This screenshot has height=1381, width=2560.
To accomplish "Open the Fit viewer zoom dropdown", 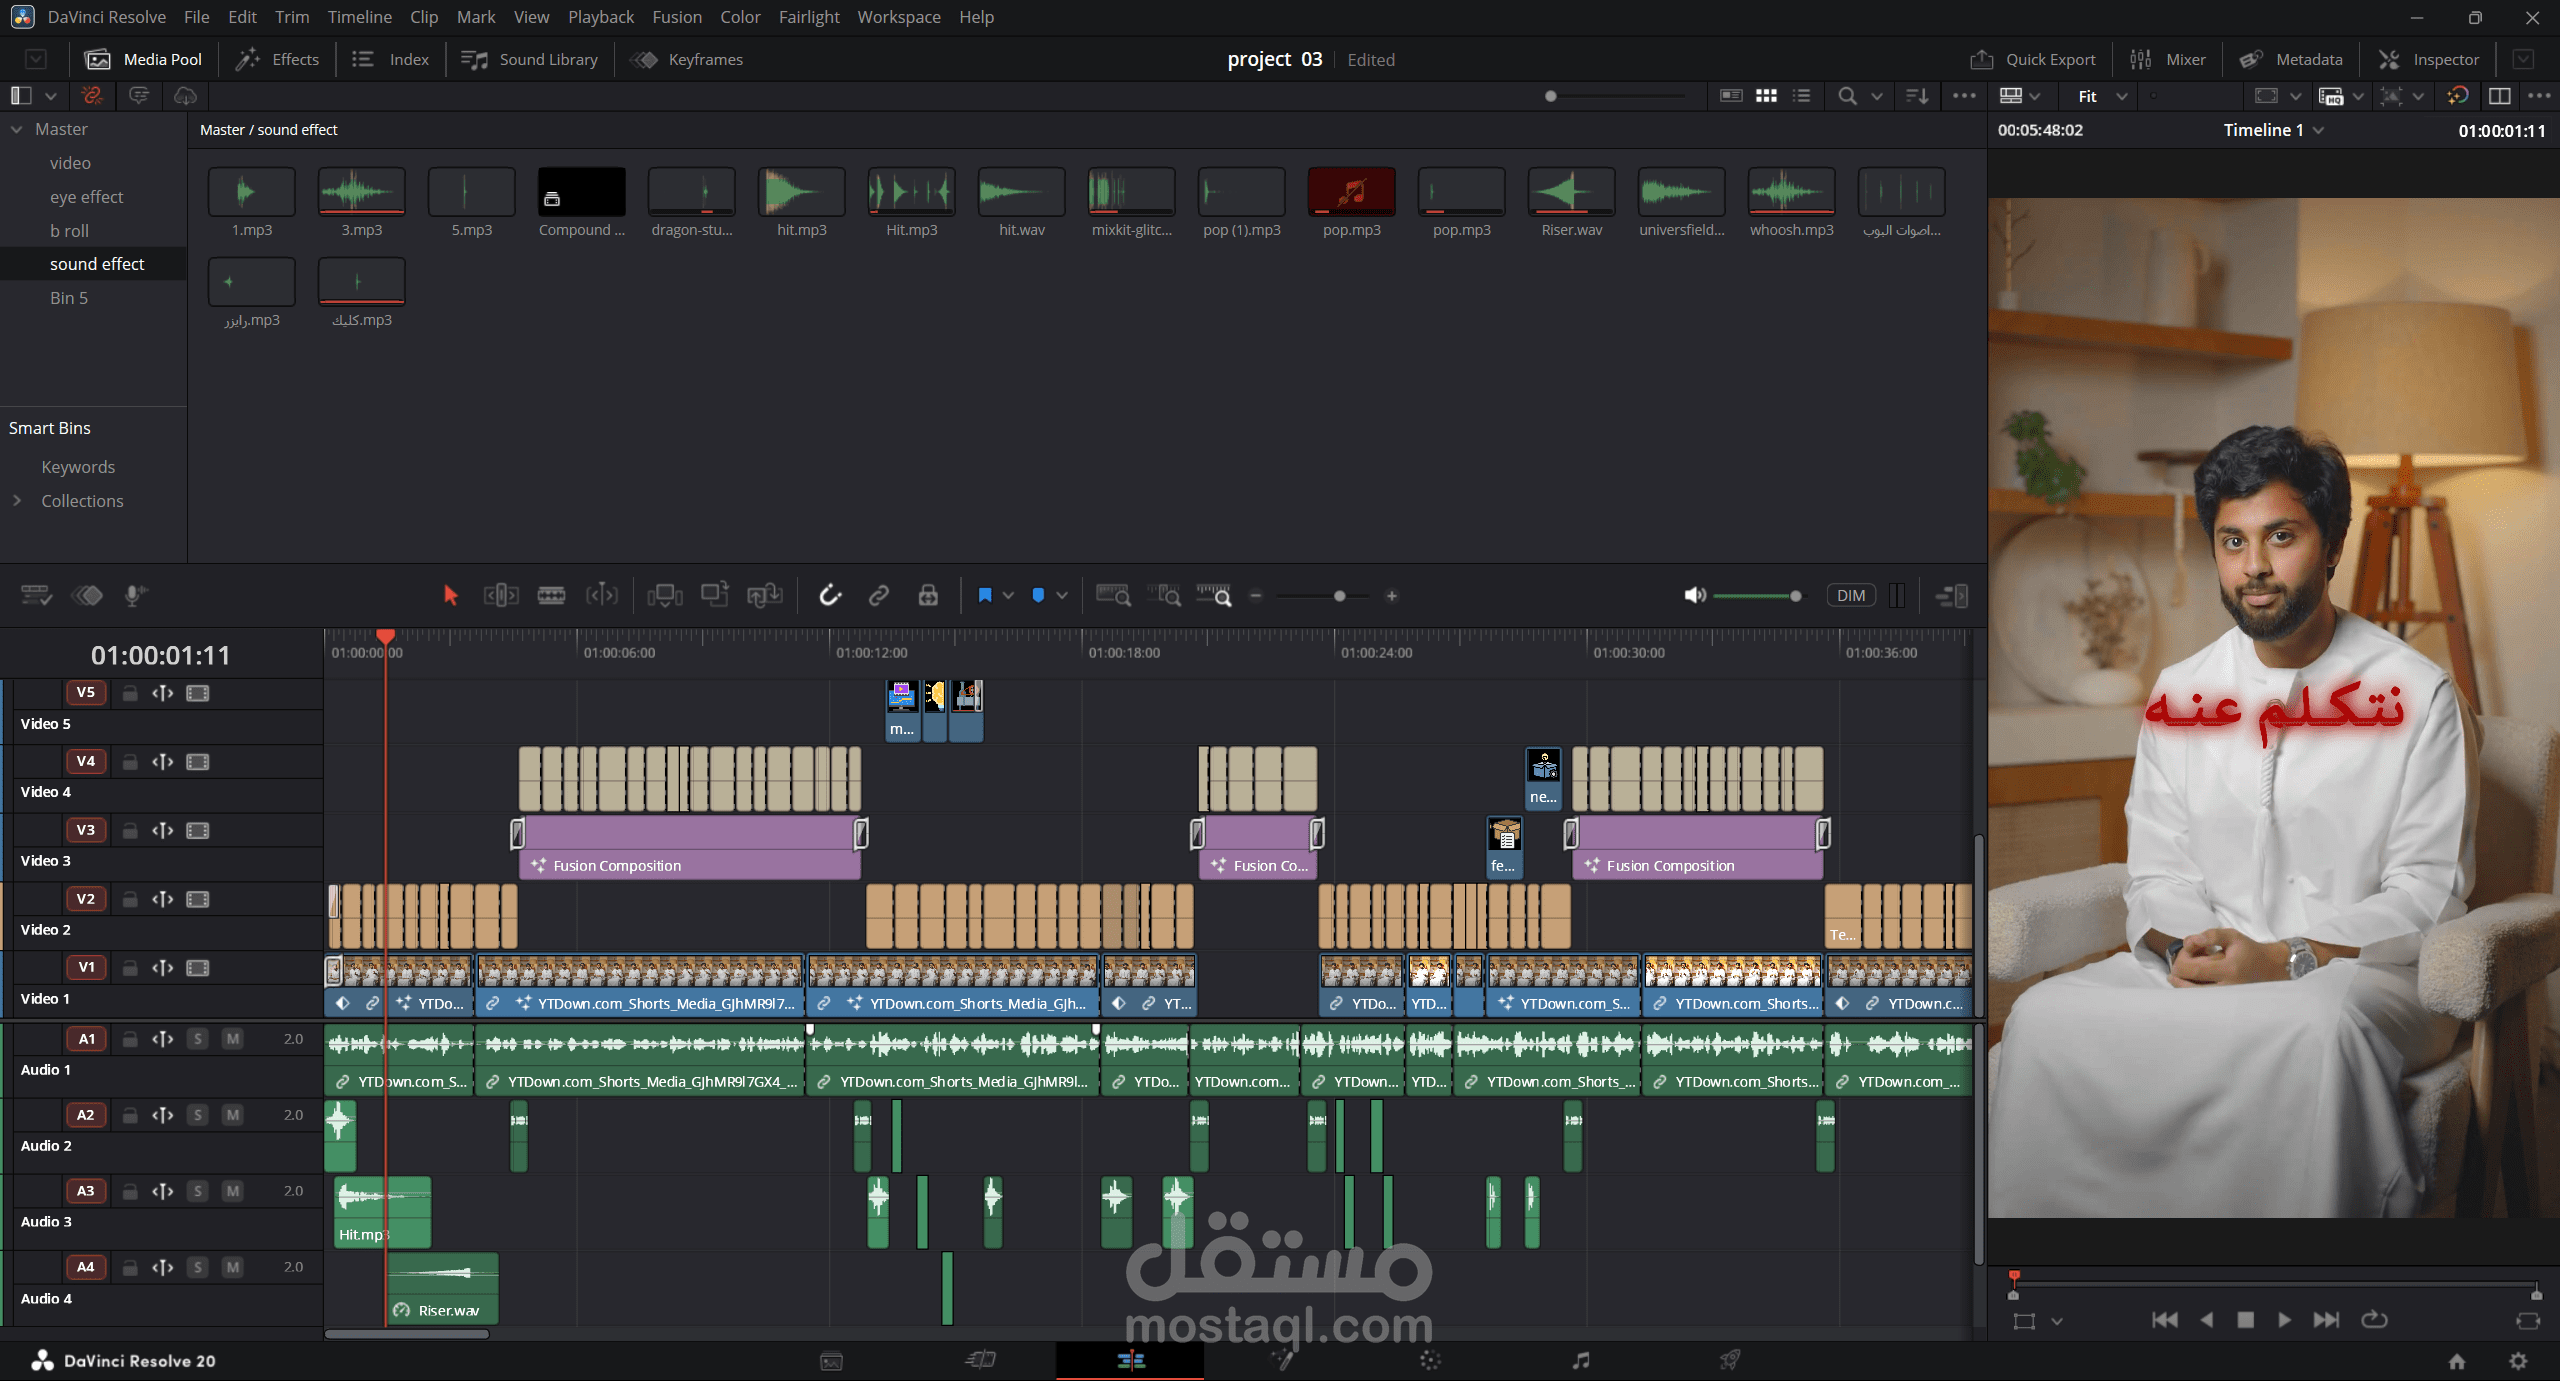I will pos(2103,96).
